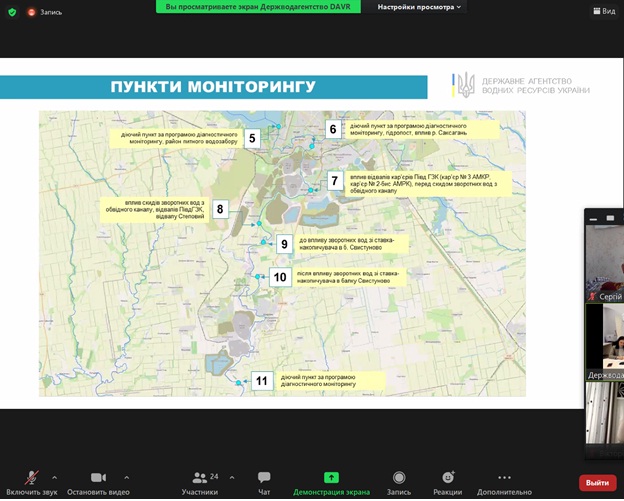Click the red recording indicator
Viewport: 624px width, 501px height.
coord(31,12)
